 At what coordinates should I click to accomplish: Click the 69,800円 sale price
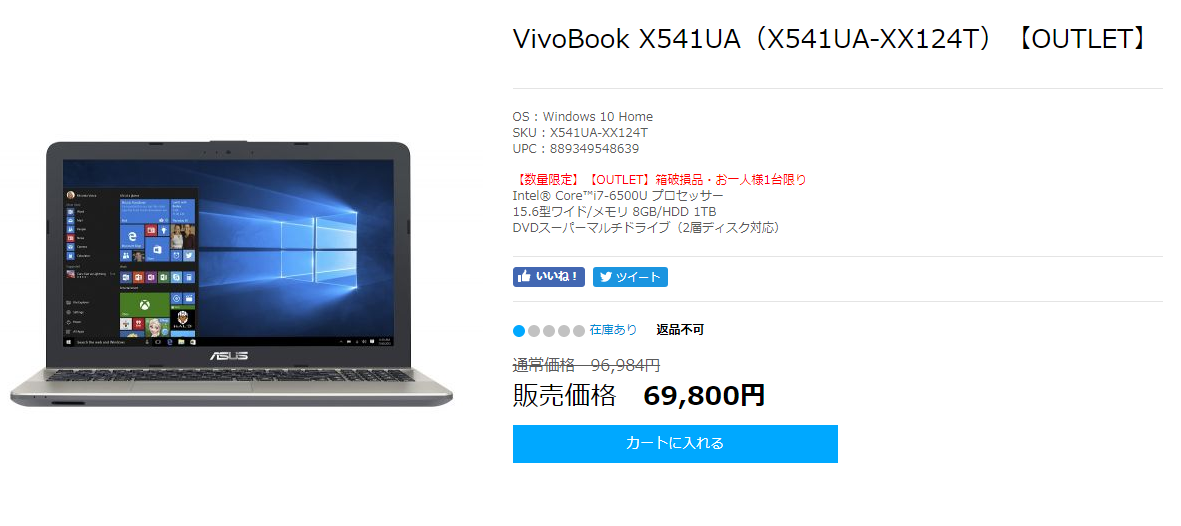[x=704, y=395]
